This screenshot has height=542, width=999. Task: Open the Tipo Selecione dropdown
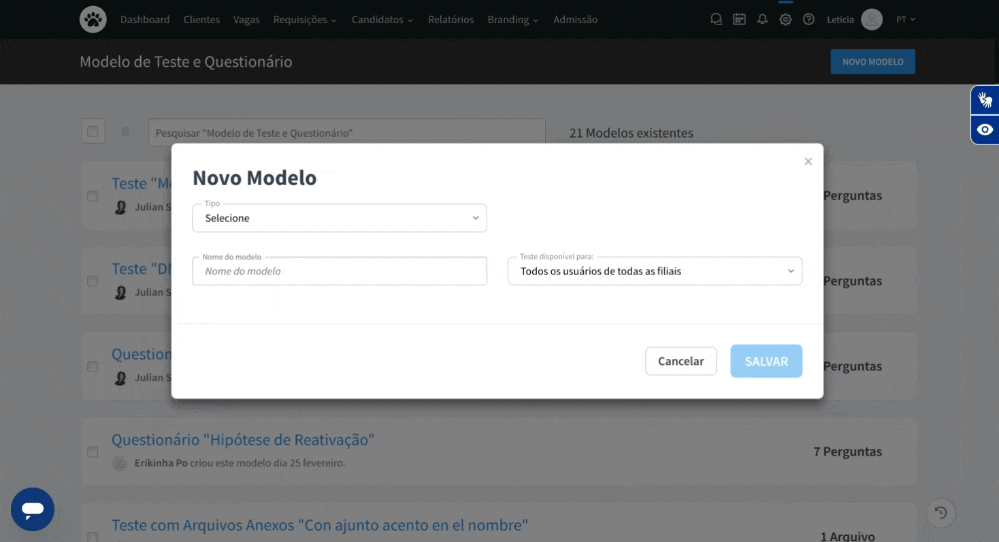[340, 218]
